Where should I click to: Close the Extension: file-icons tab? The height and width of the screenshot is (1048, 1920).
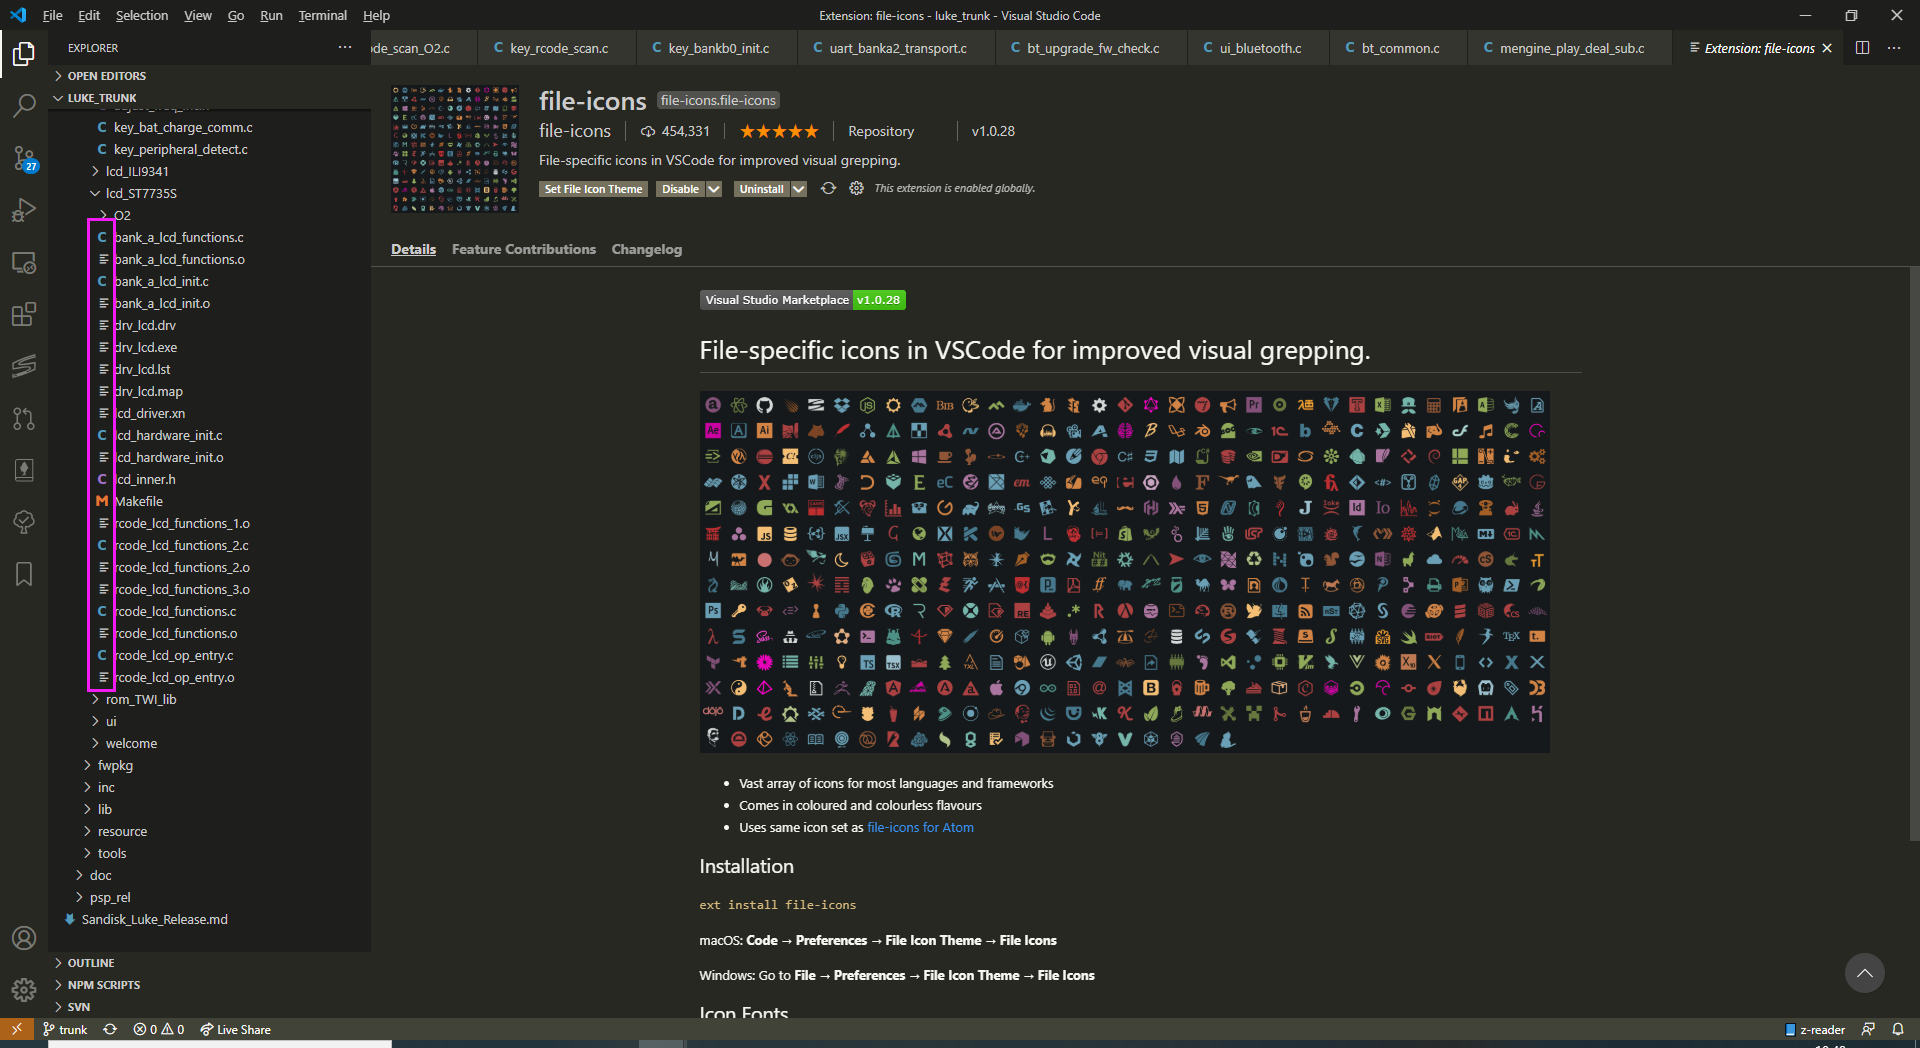[1827, 48]
